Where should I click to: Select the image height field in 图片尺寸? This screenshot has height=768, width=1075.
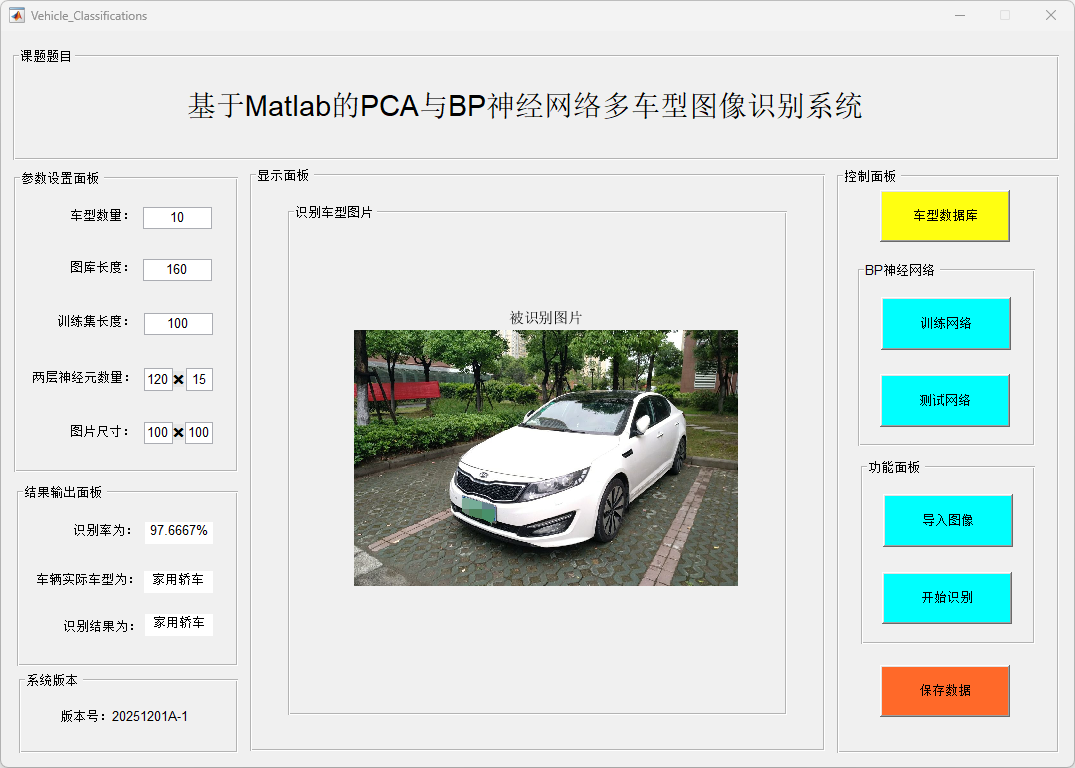click(x=199, y=433)
